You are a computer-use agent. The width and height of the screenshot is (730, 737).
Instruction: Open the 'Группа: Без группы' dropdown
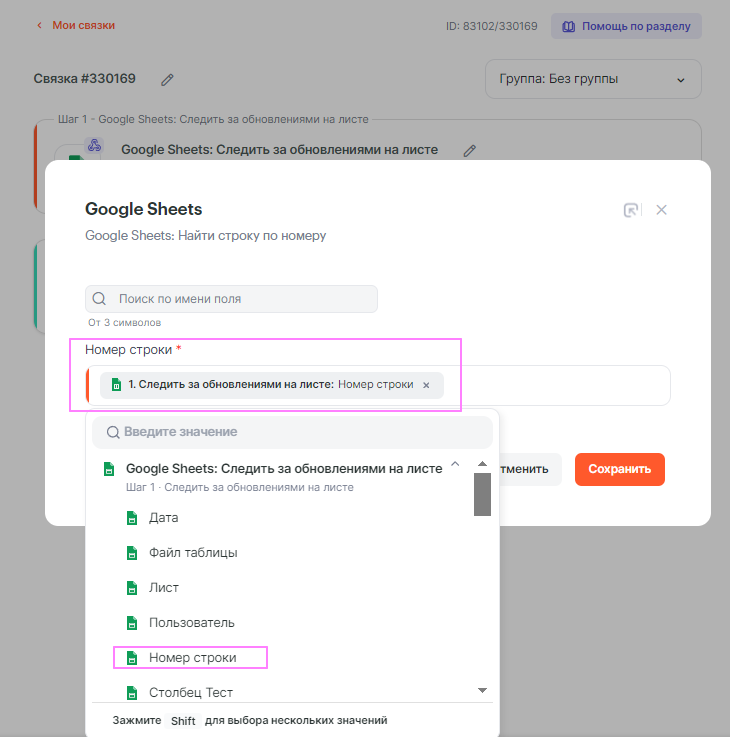pyautogui.click(x=593, y=79)
